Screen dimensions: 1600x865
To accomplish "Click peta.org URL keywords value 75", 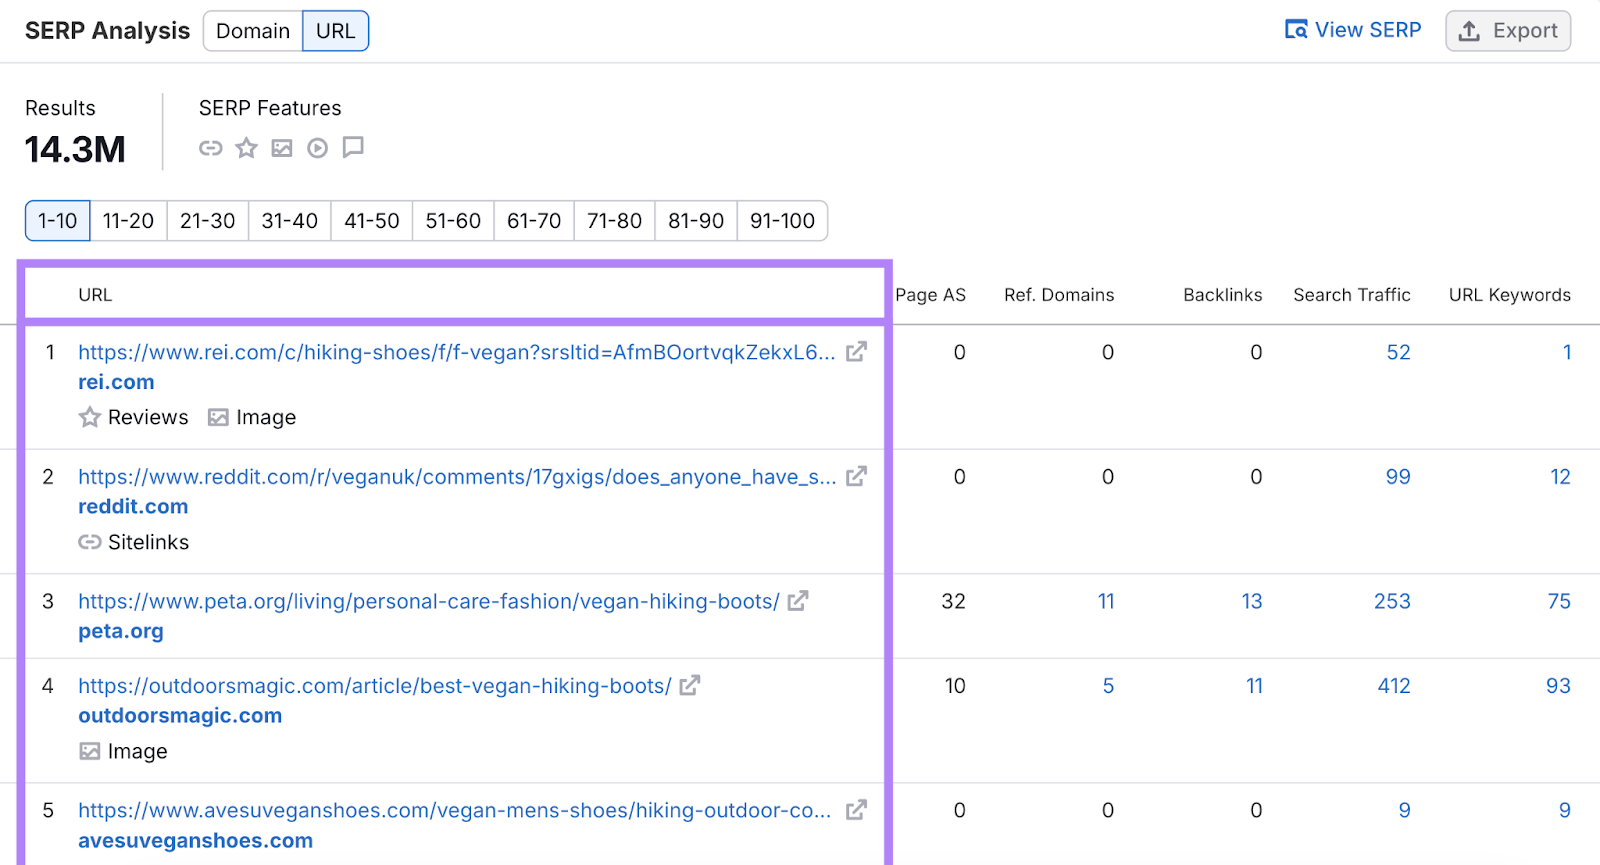I will coord(1559,601).
